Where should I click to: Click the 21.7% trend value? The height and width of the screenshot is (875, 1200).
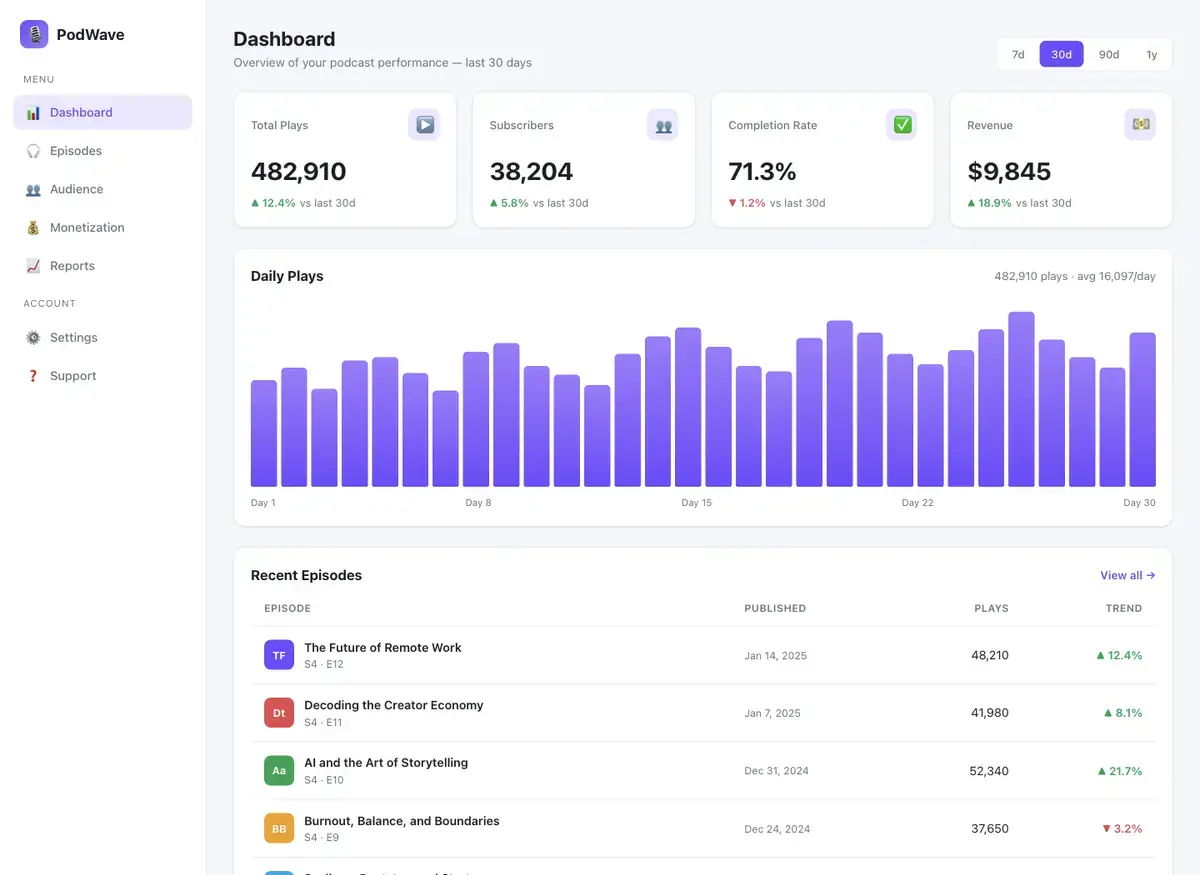point(1120,771)
